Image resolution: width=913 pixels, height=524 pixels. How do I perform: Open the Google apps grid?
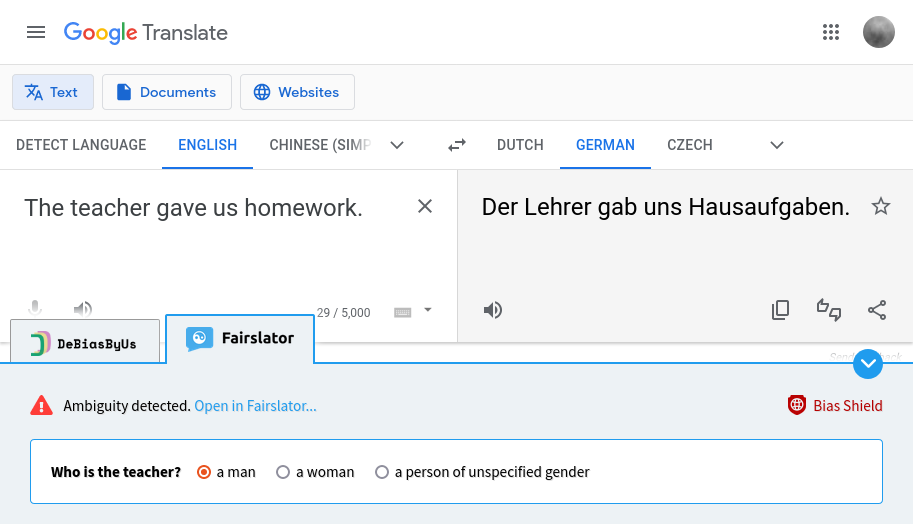tap(831, 32)
